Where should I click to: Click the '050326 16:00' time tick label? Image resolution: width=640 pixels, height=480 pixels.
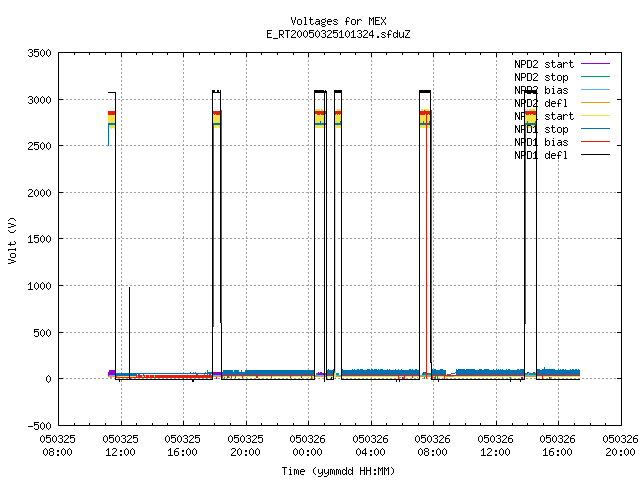coord(557,445)
